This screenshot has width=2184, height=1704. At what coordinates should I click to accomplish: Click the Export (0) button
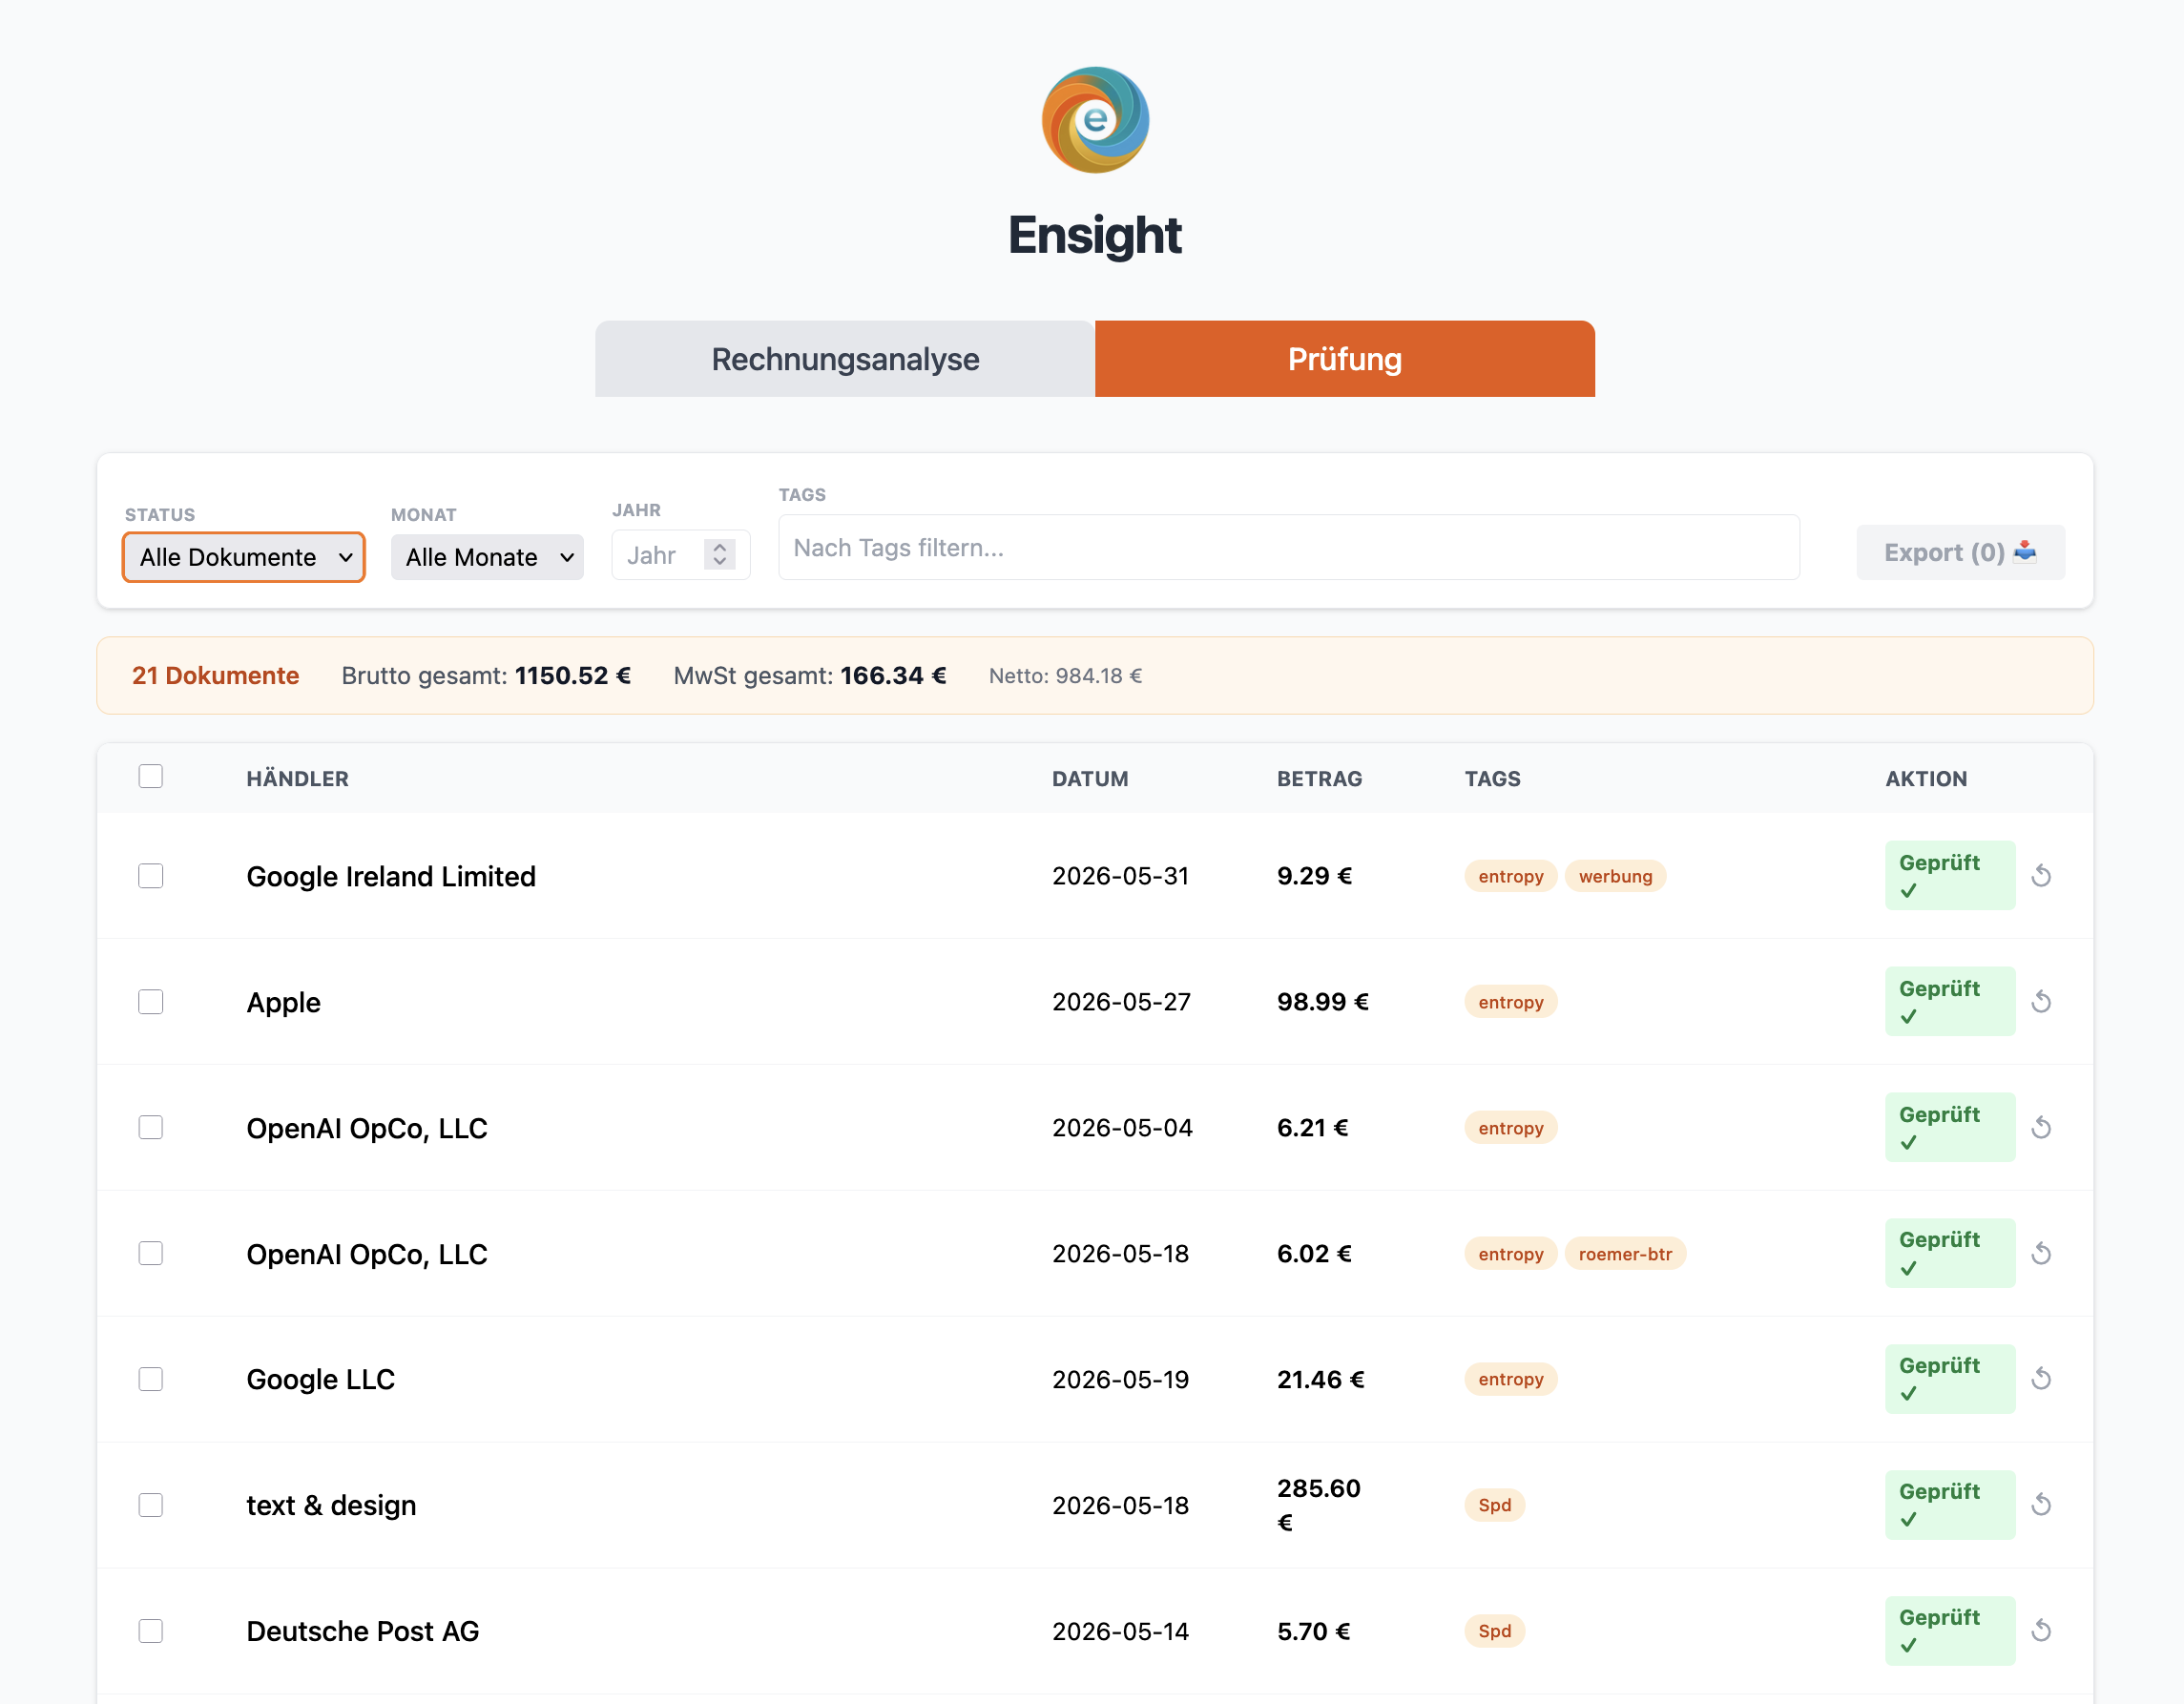pyautogui.click(x=1960, y=552)
